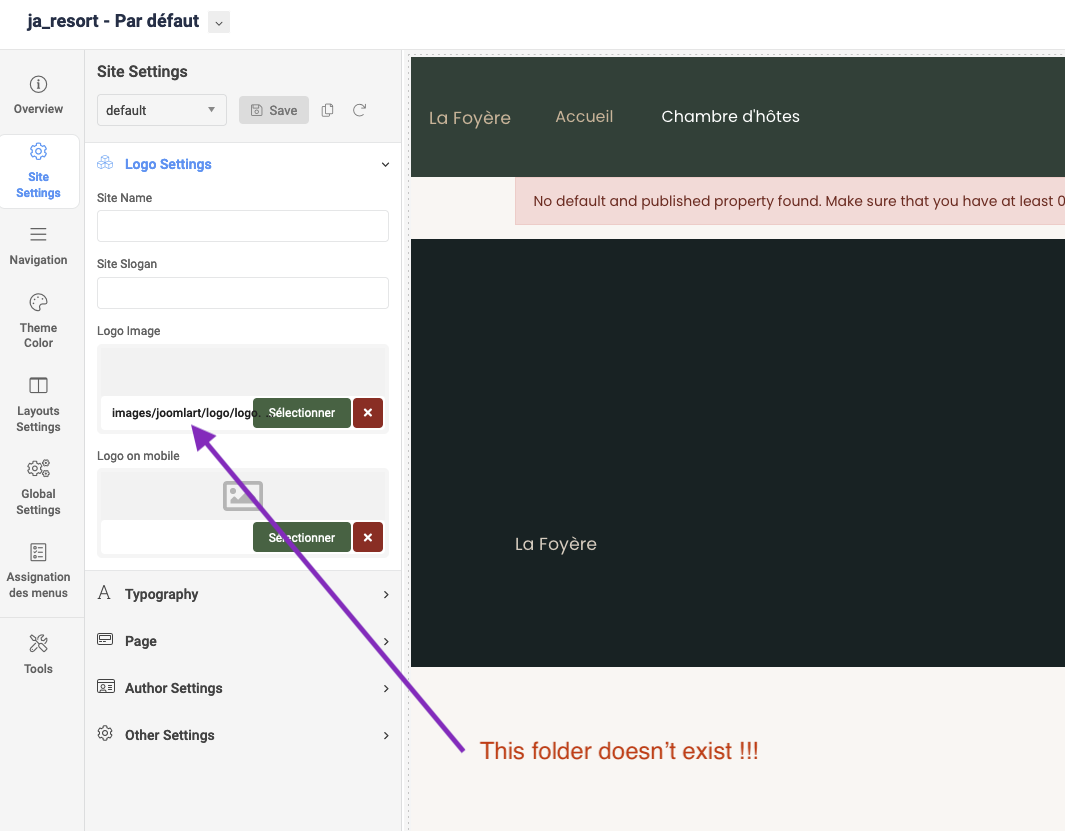1065x831 pixels.
Task: Click Sélectionner for Logo Image
Action: pyautogui.click(x=302, y=413)
